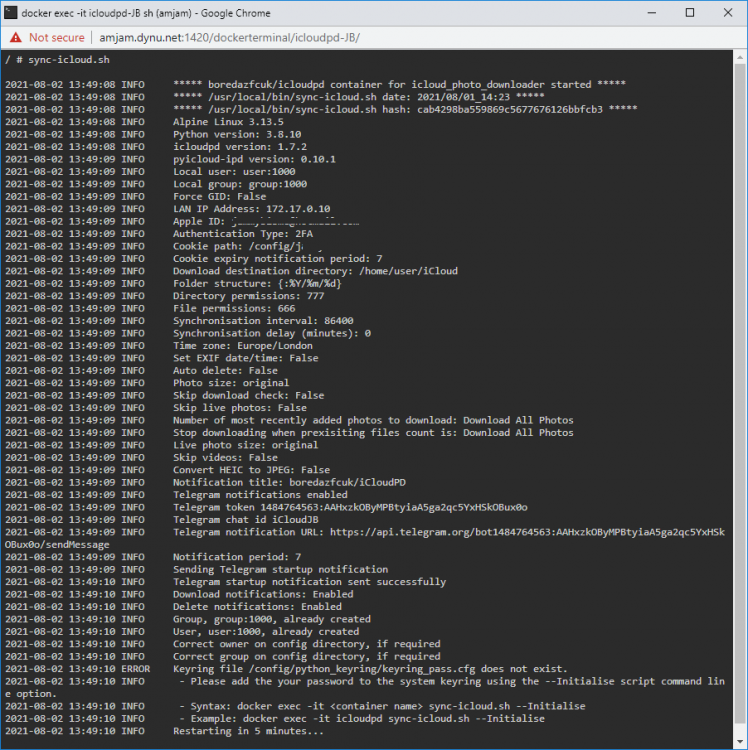Click the terminal window icon in title bar
Screen dimensions: 748x750
[x=11, y=13]
